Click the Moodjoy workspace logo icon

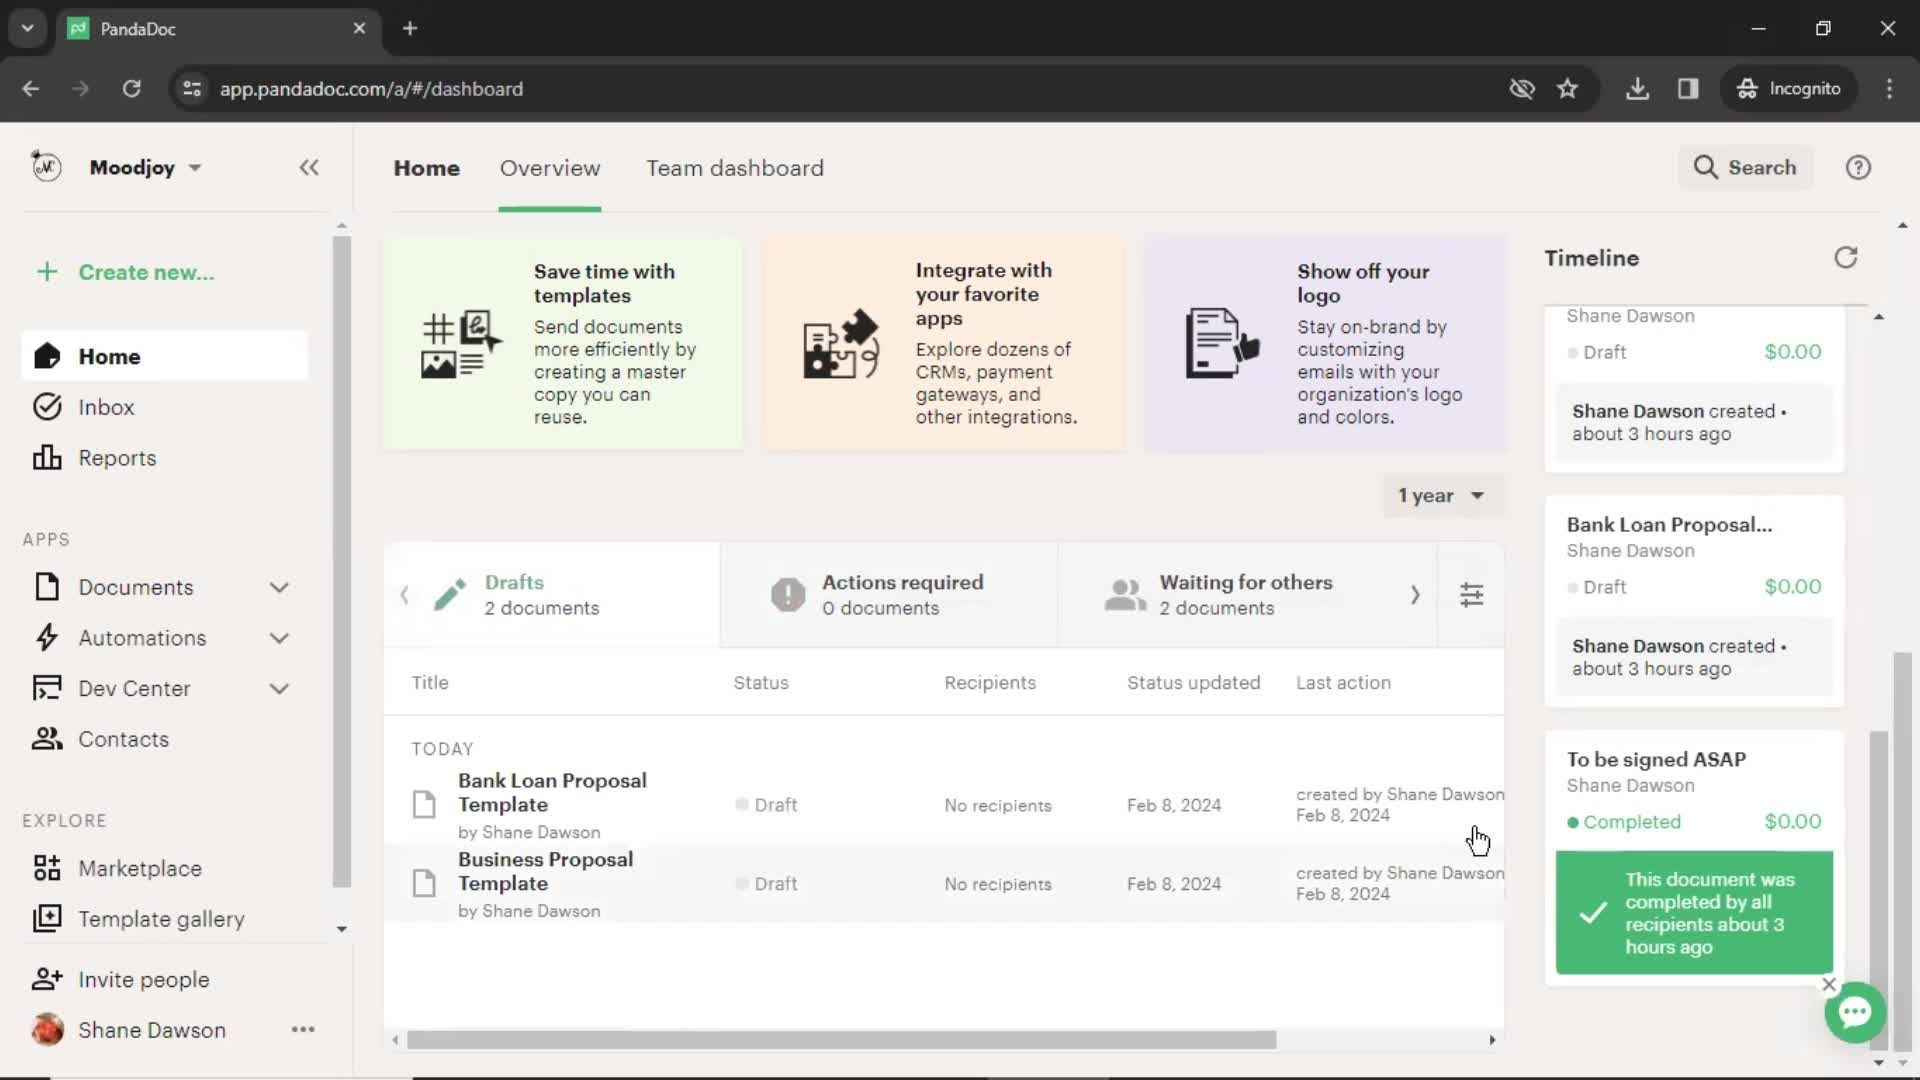[x=46, y=166]
